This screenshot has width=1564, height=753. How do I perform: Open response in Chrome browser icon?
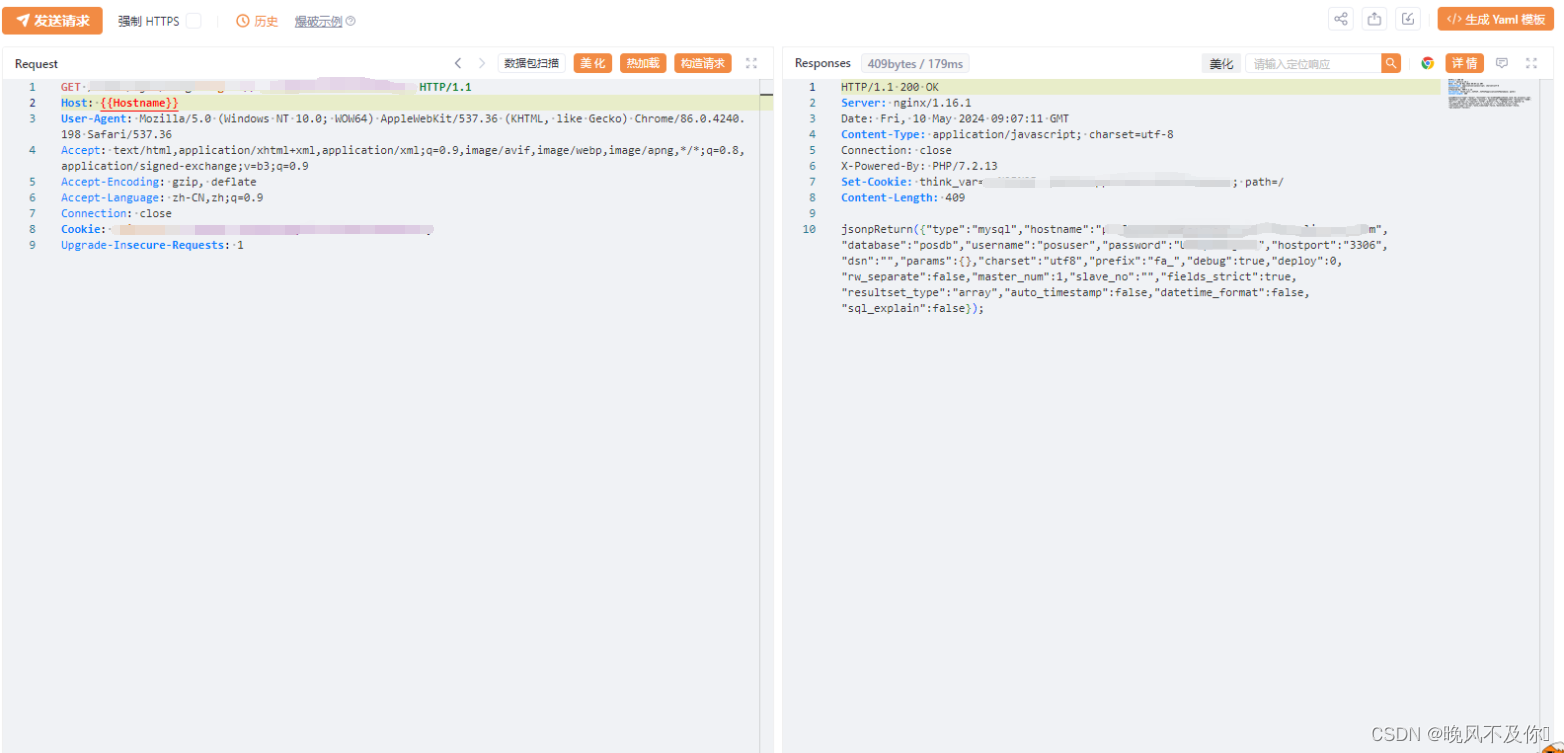(x=1428, y=63)
